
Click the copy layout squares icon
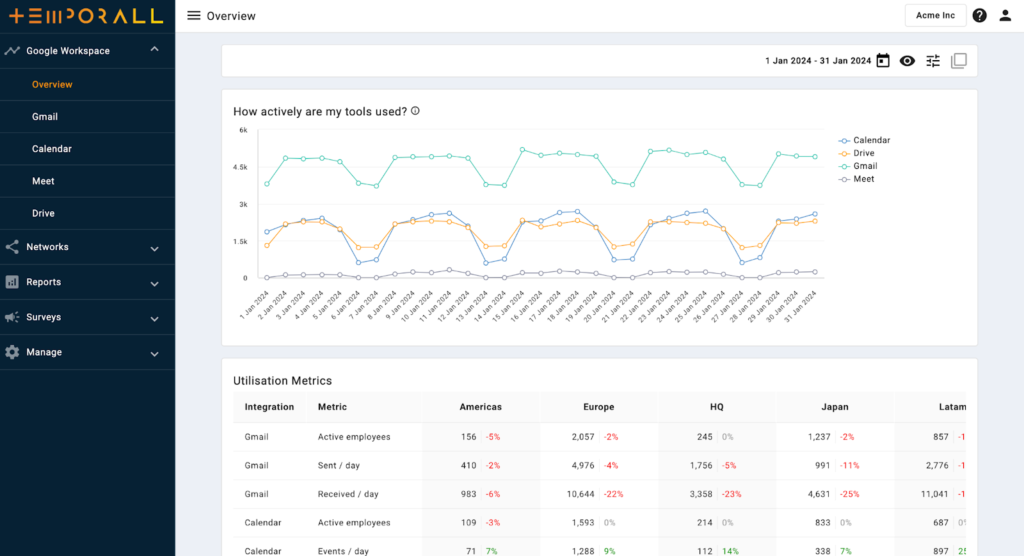point(959,61)
